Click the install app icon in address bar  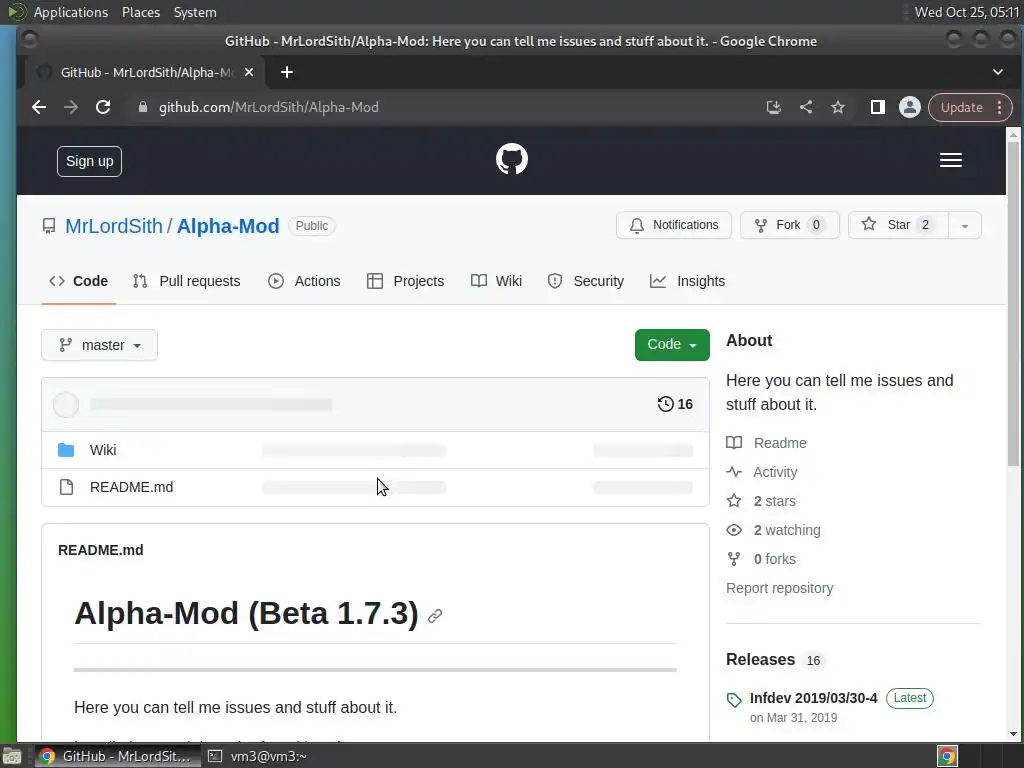pos(773,107)
